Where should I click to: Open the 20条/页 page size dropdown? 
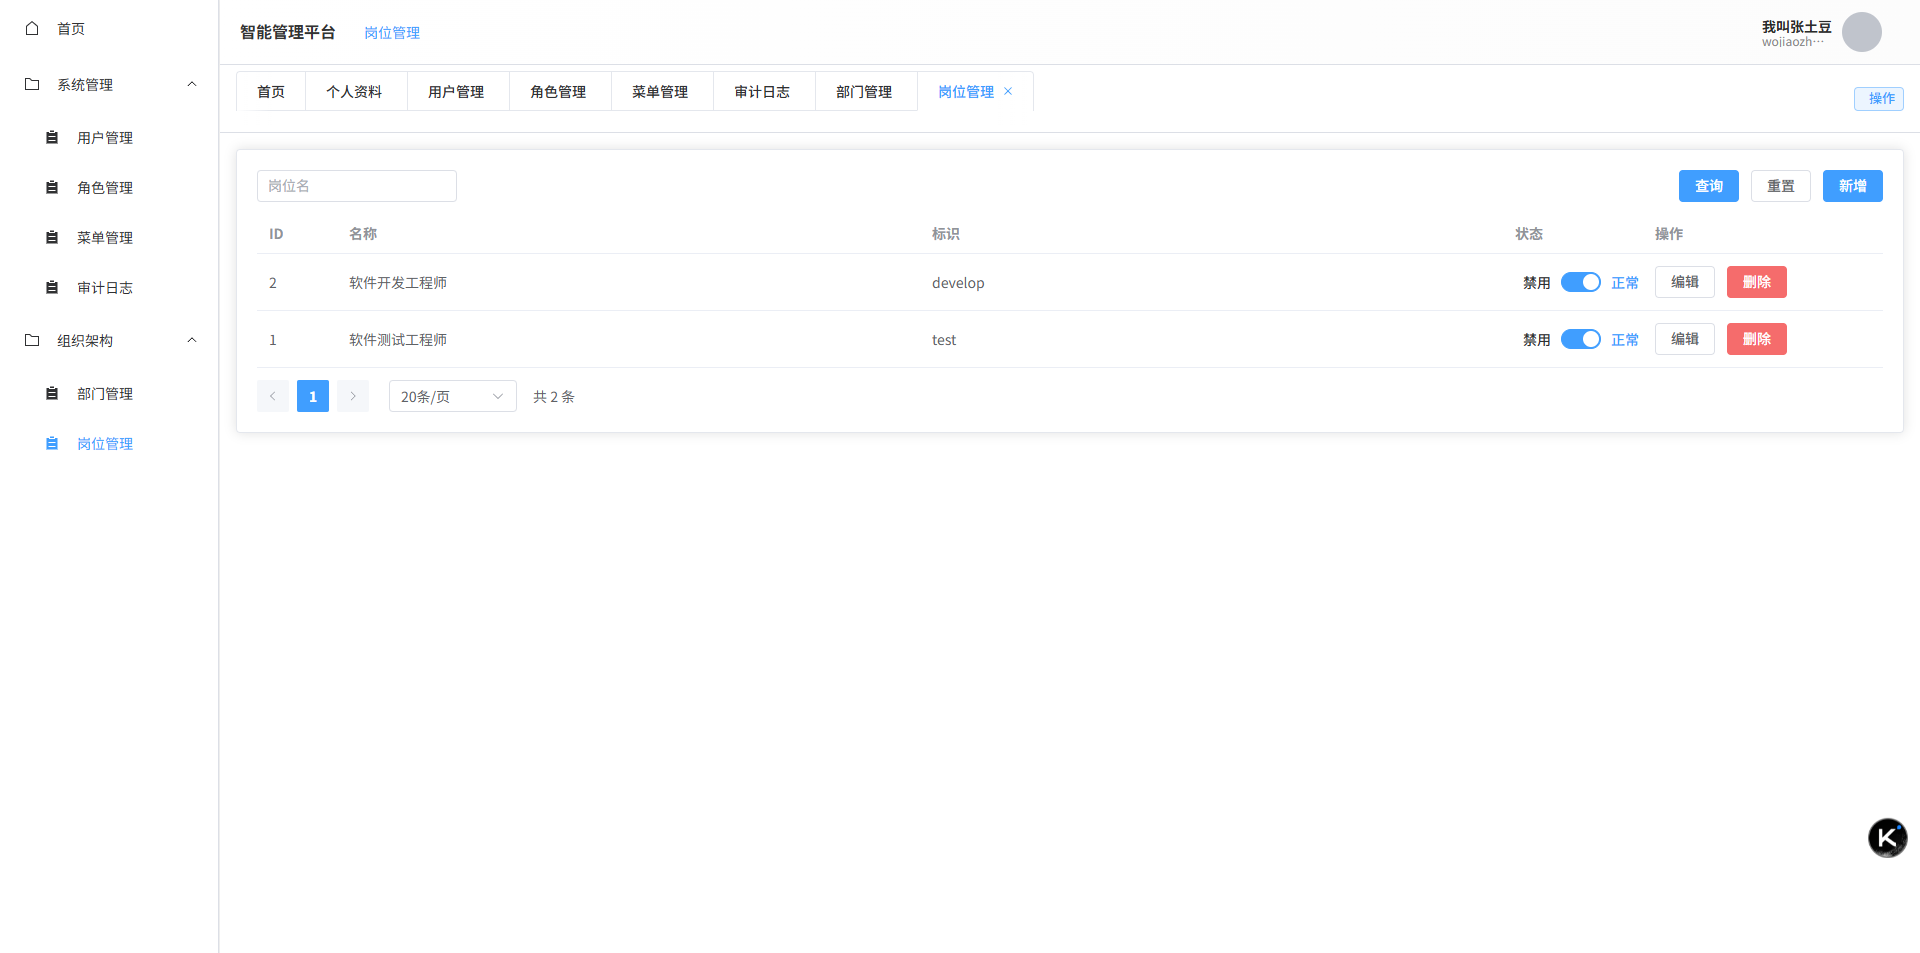453,396
